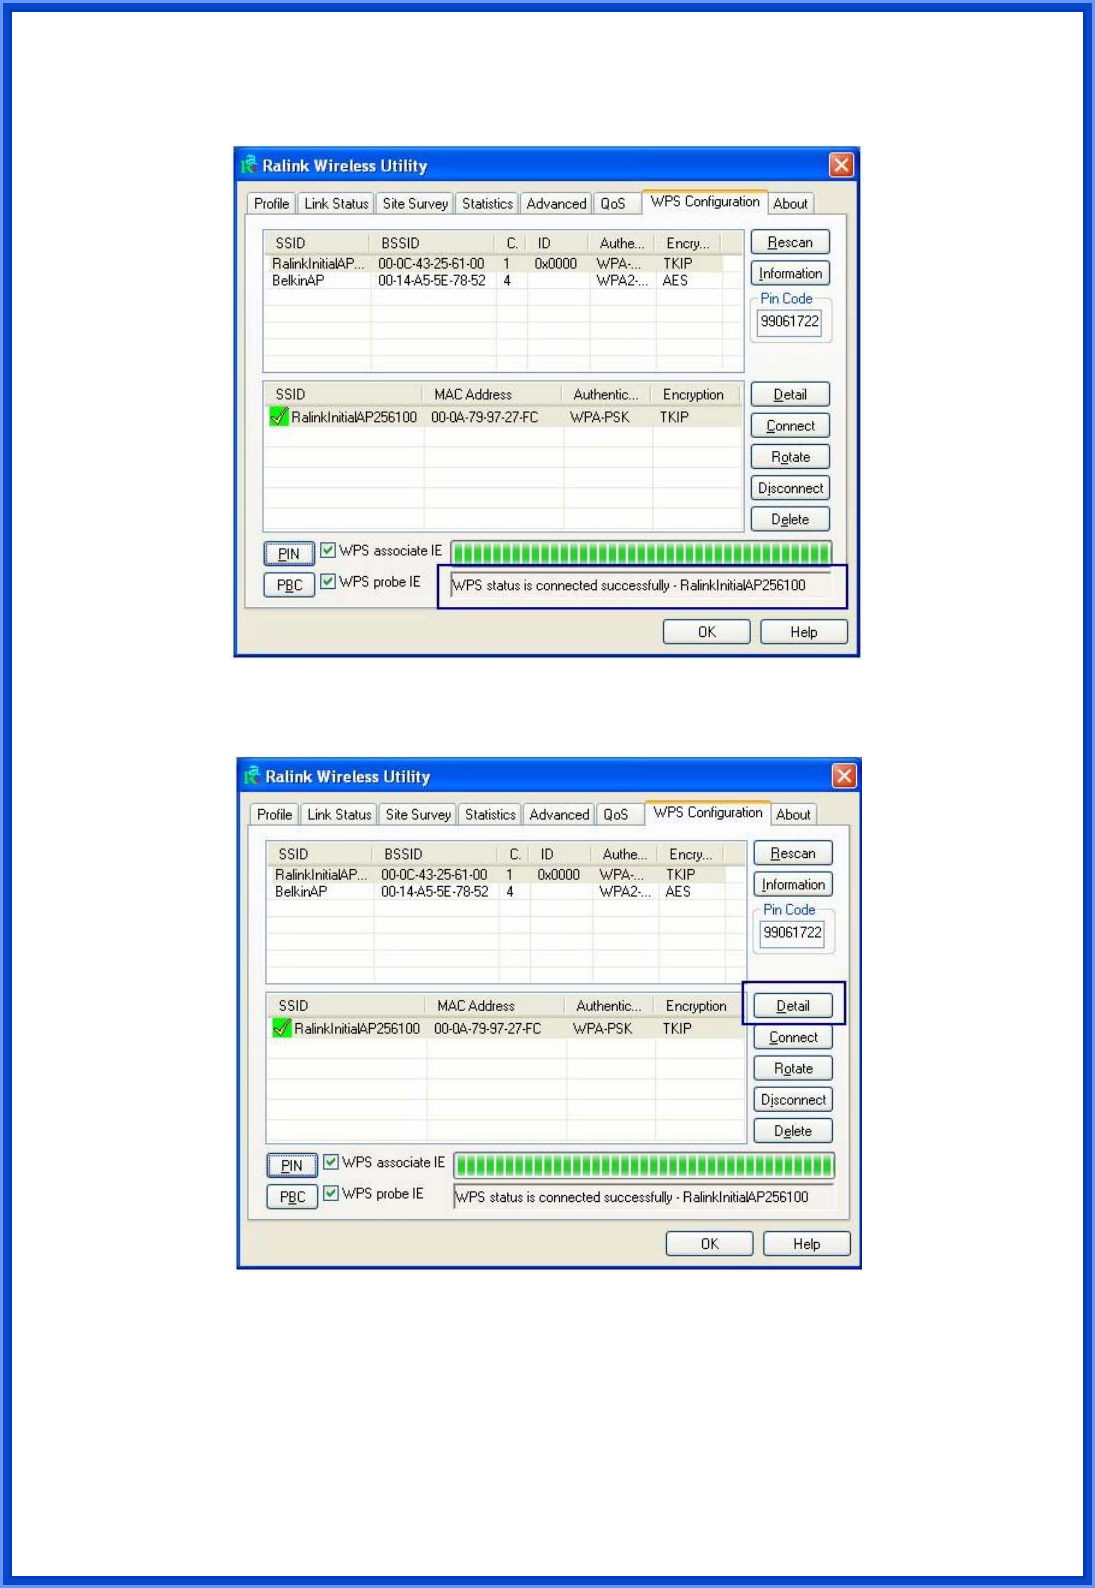This screenshot has width=1095, height=1588.
Task: Start PBC method in upper window
Action: pyautogui.click(x=289, y=585)
